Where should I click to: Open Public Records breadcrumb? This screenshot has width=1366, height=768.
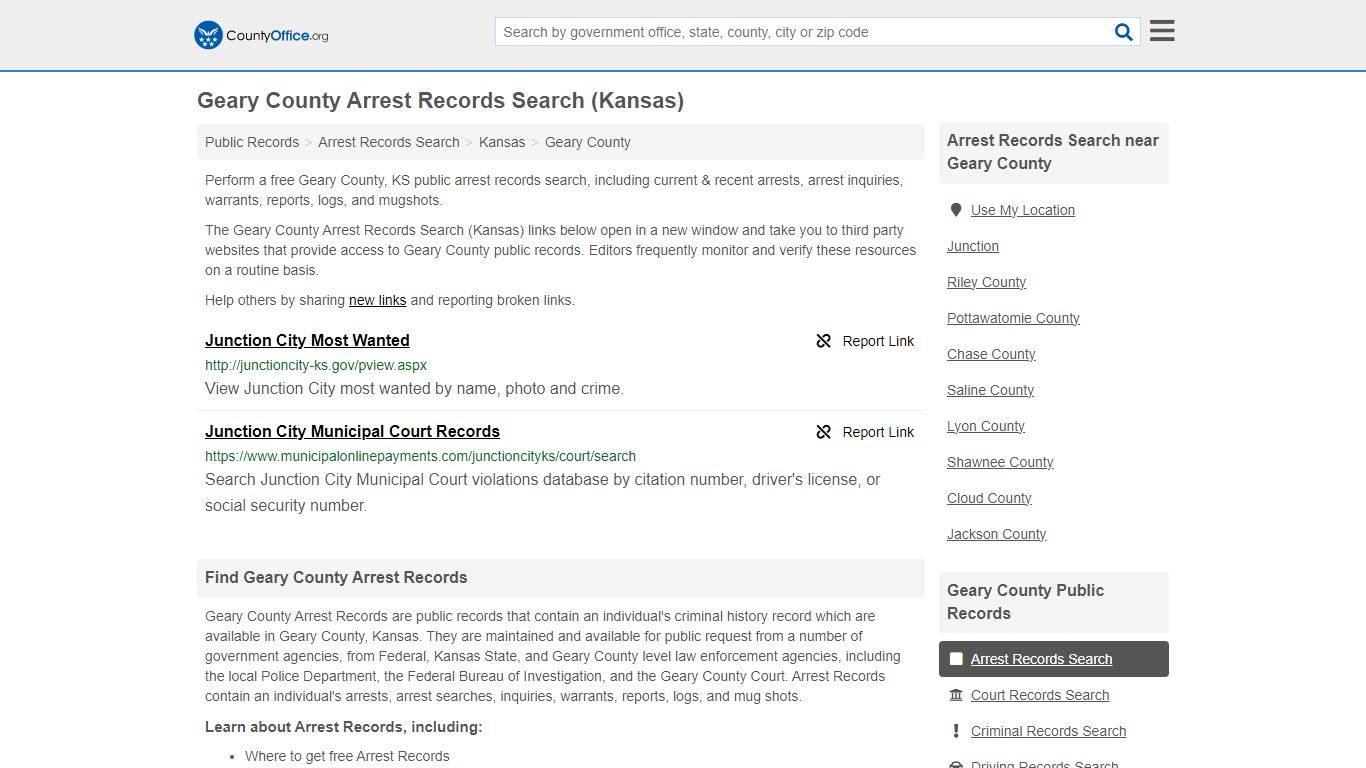click(252, 142)
